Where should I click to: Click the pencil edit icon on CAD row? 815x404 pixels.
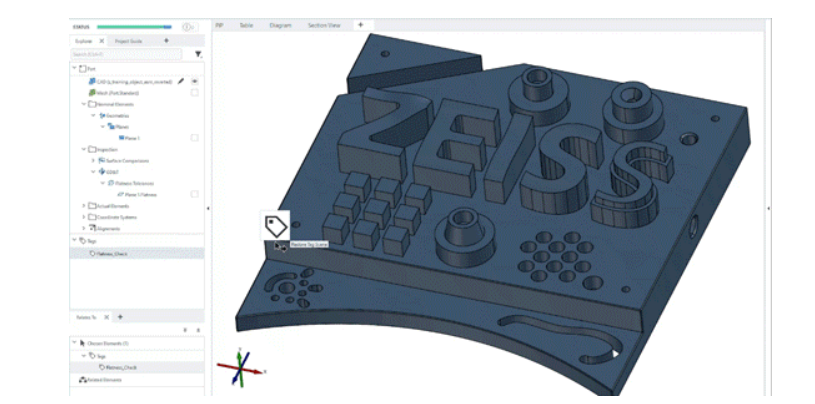[181, 81]
